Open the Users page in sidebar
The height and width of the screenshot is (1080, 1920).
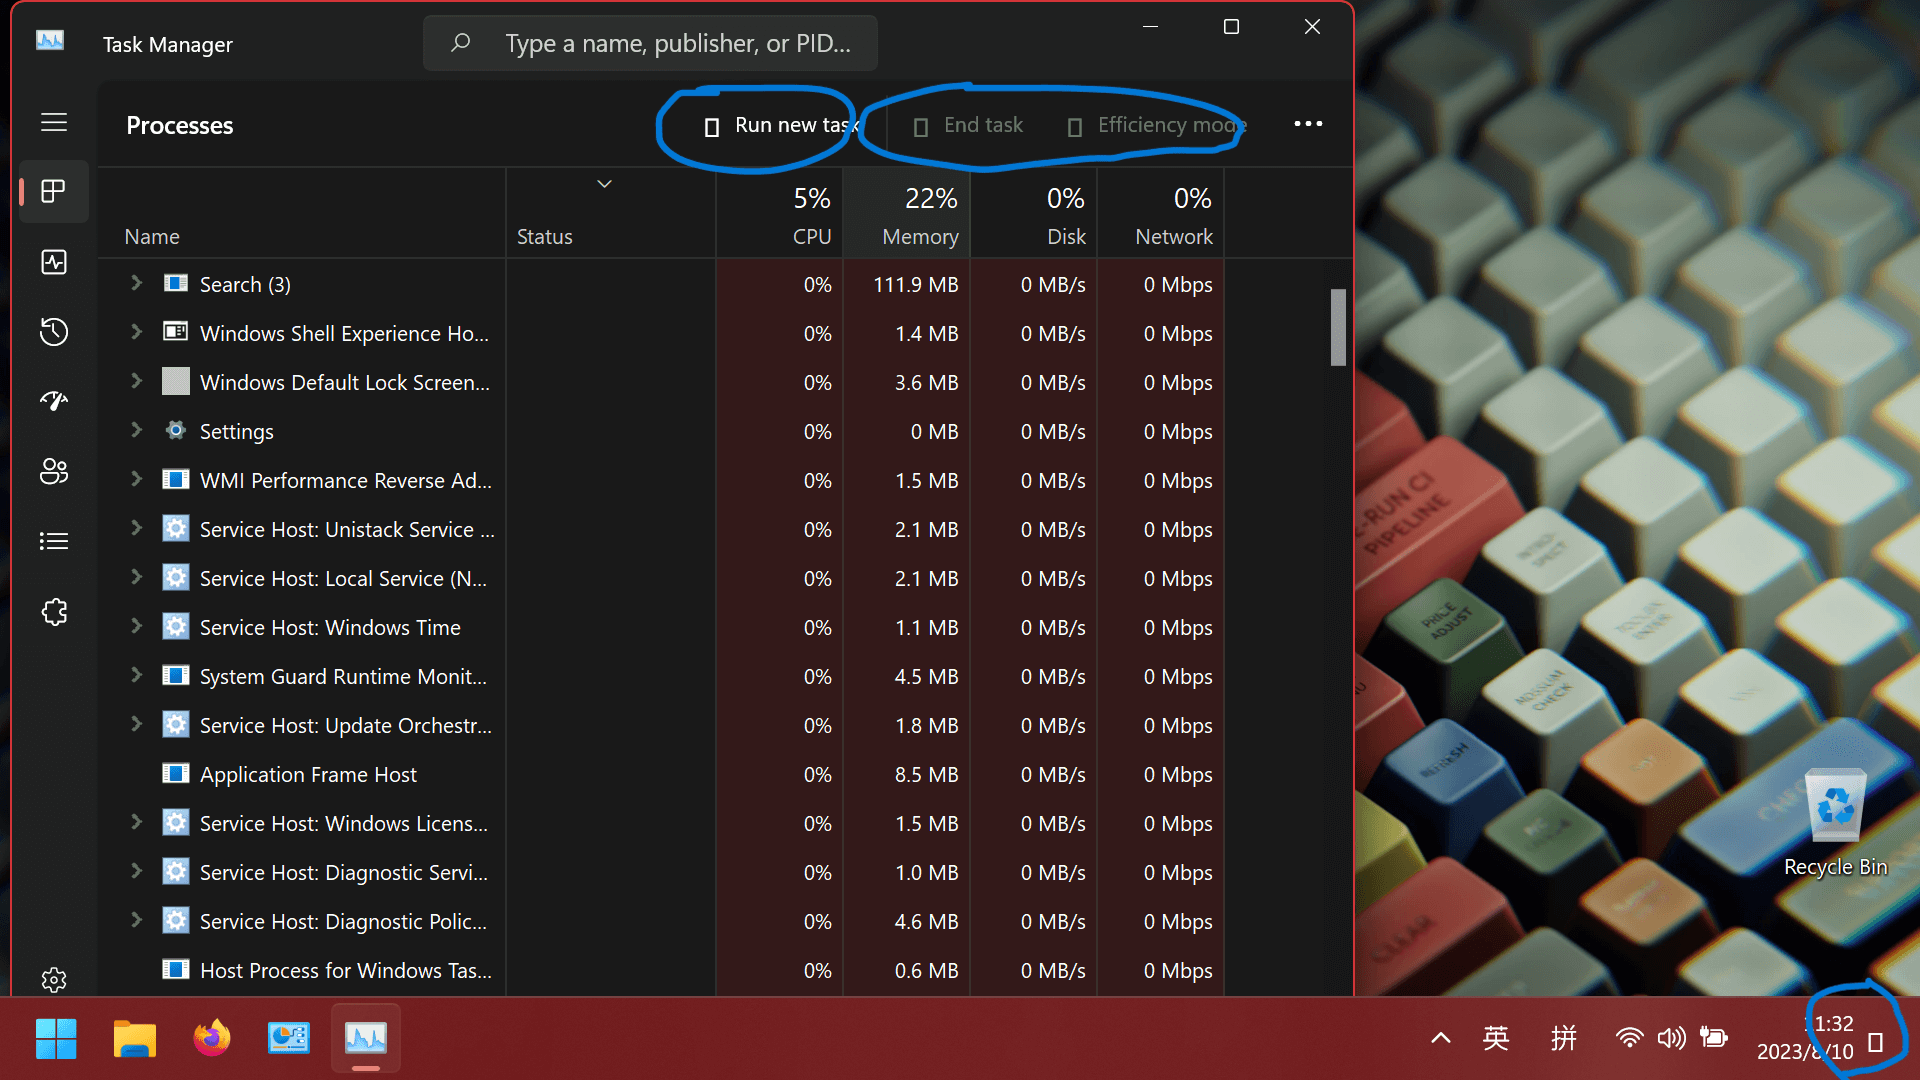pos(54,471)
